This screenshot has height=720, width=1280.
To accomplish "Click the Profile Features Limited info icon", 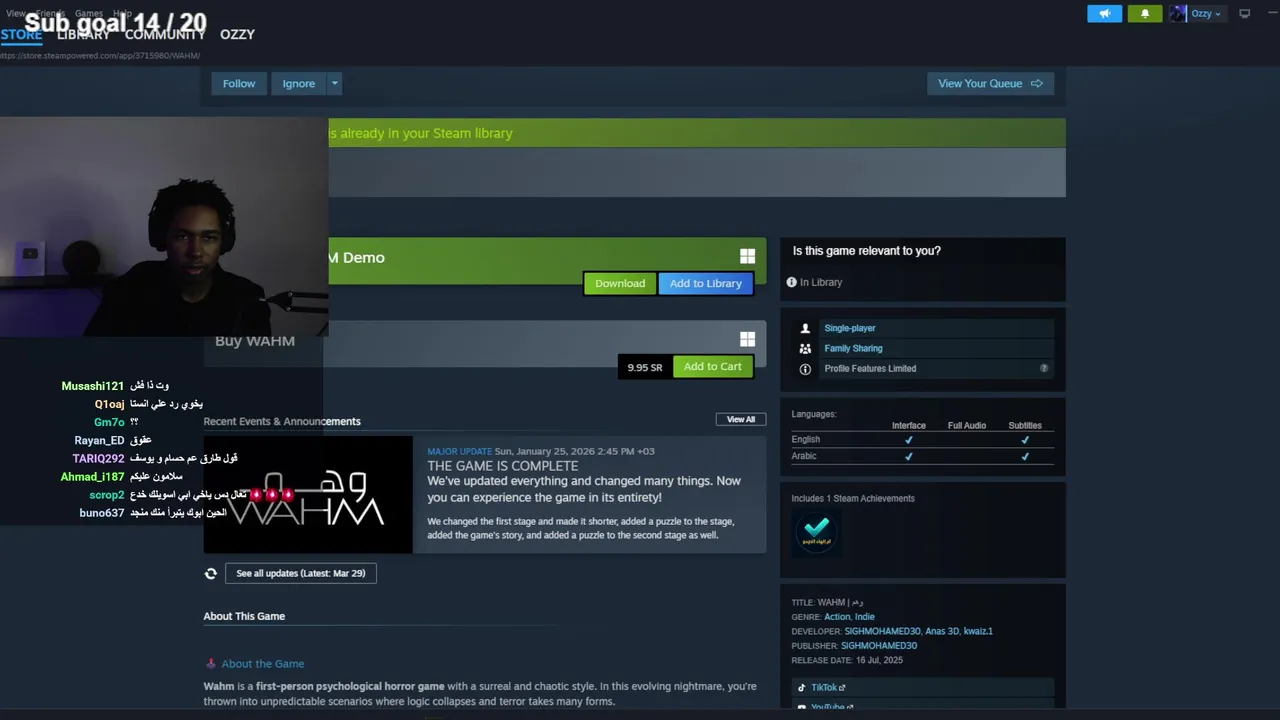I will tap(805, 369).
